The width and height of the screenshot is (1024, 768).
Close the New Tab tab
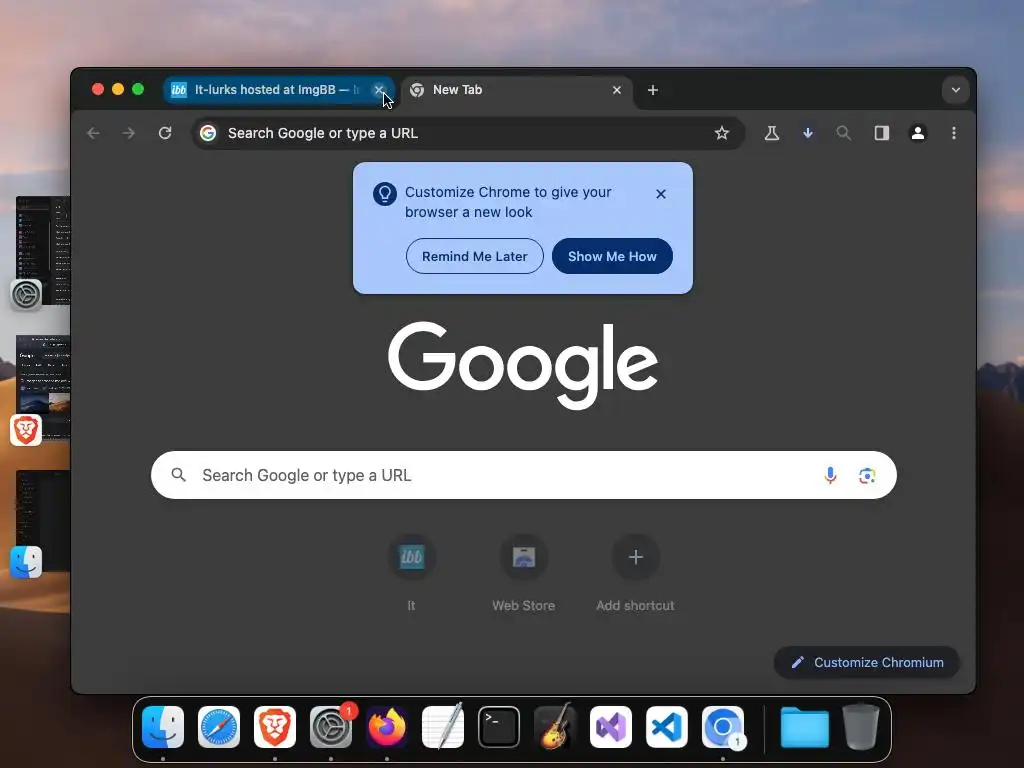click(x=616, y=90)
